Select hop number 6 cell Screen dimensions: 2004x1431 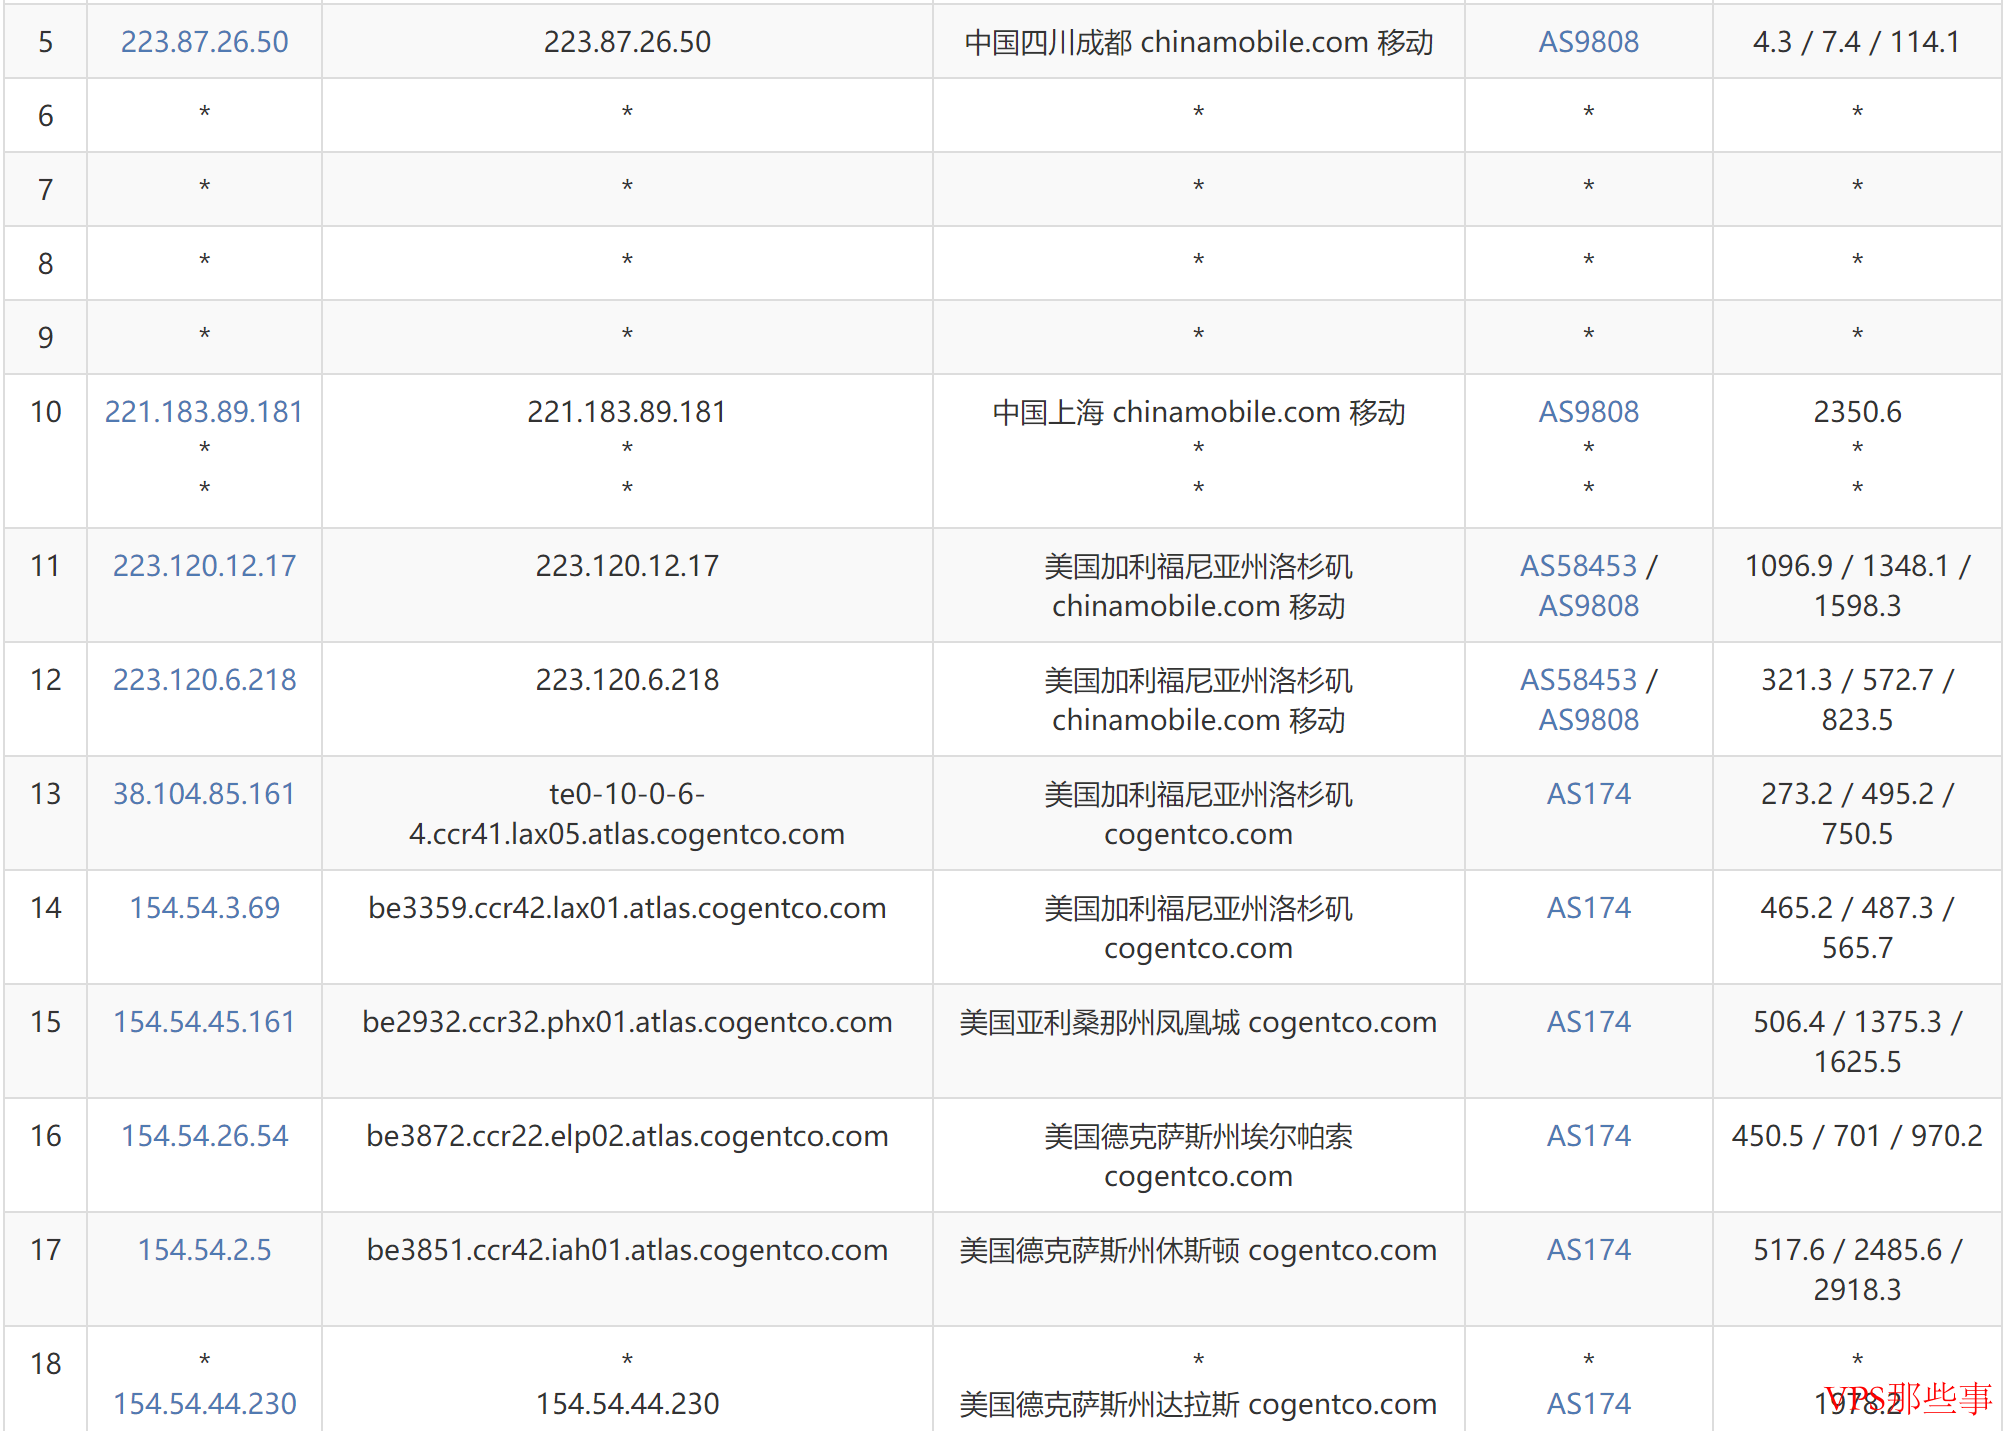pos(45,116)
